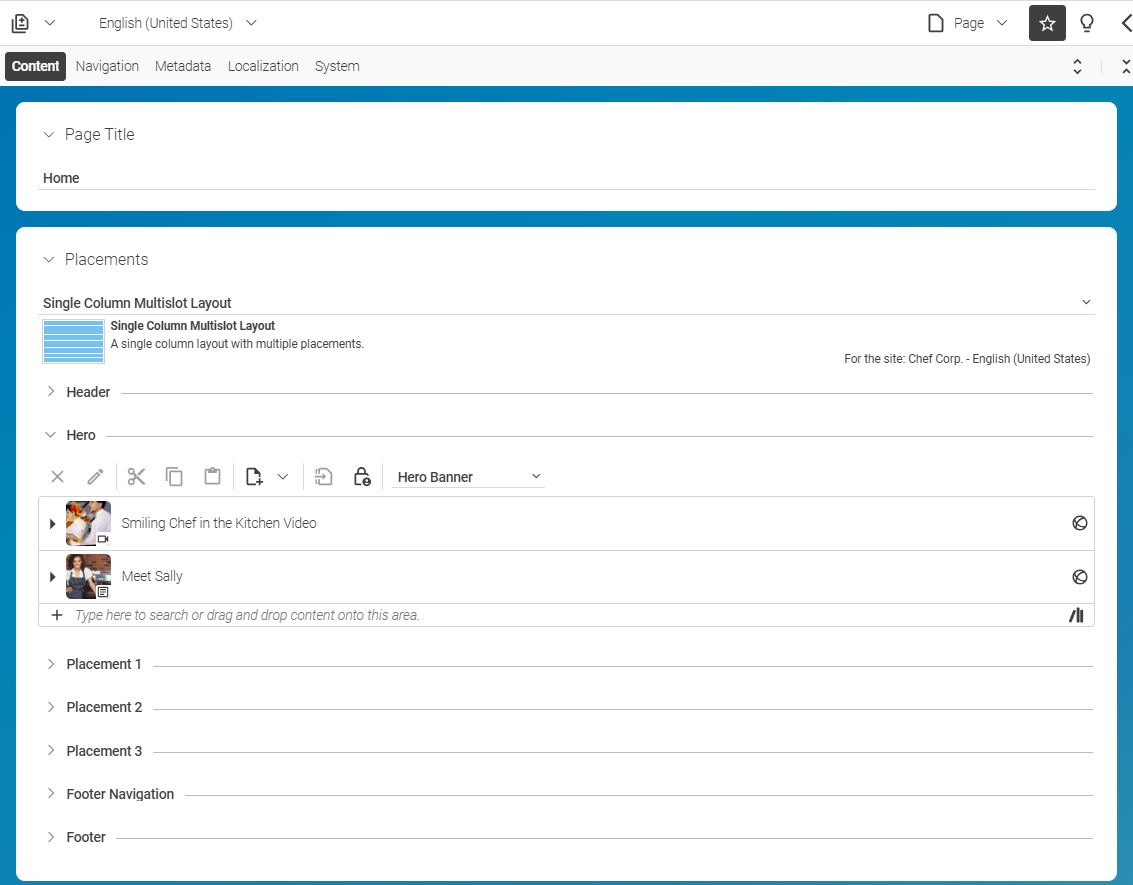Open the Localization tab
Viewport: 1133px width, 885px height.
(x=263, y=66)
